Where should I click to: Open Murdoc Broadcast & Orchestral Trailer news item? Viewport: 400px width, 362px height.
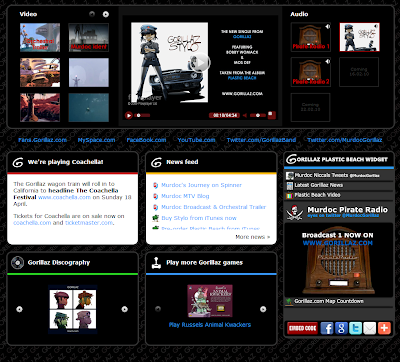coord(214,207)
